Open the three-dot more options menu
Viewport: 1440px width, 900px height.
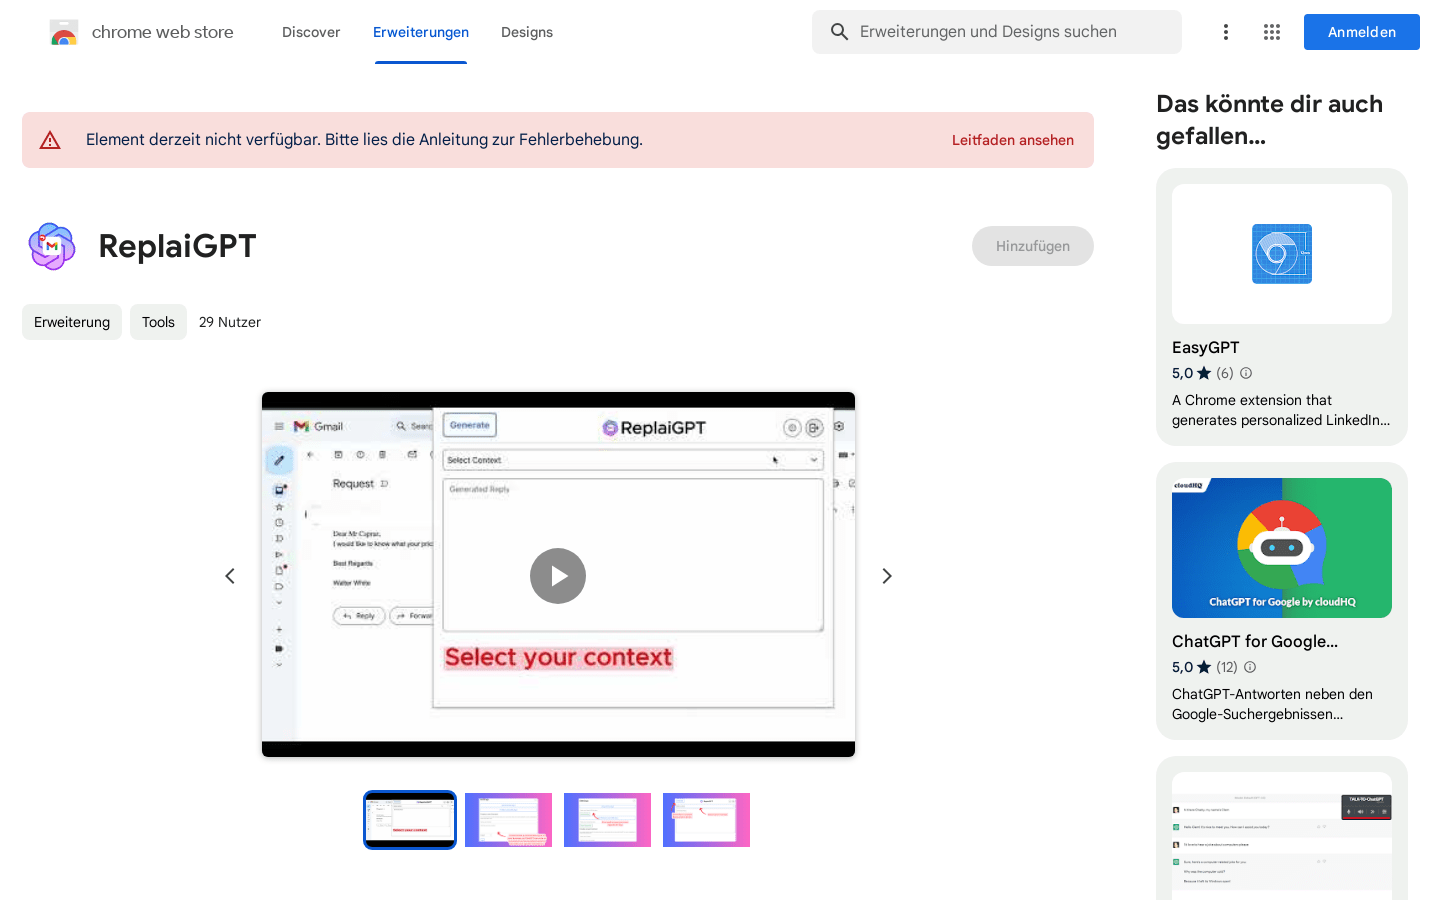pos(1225,32)
